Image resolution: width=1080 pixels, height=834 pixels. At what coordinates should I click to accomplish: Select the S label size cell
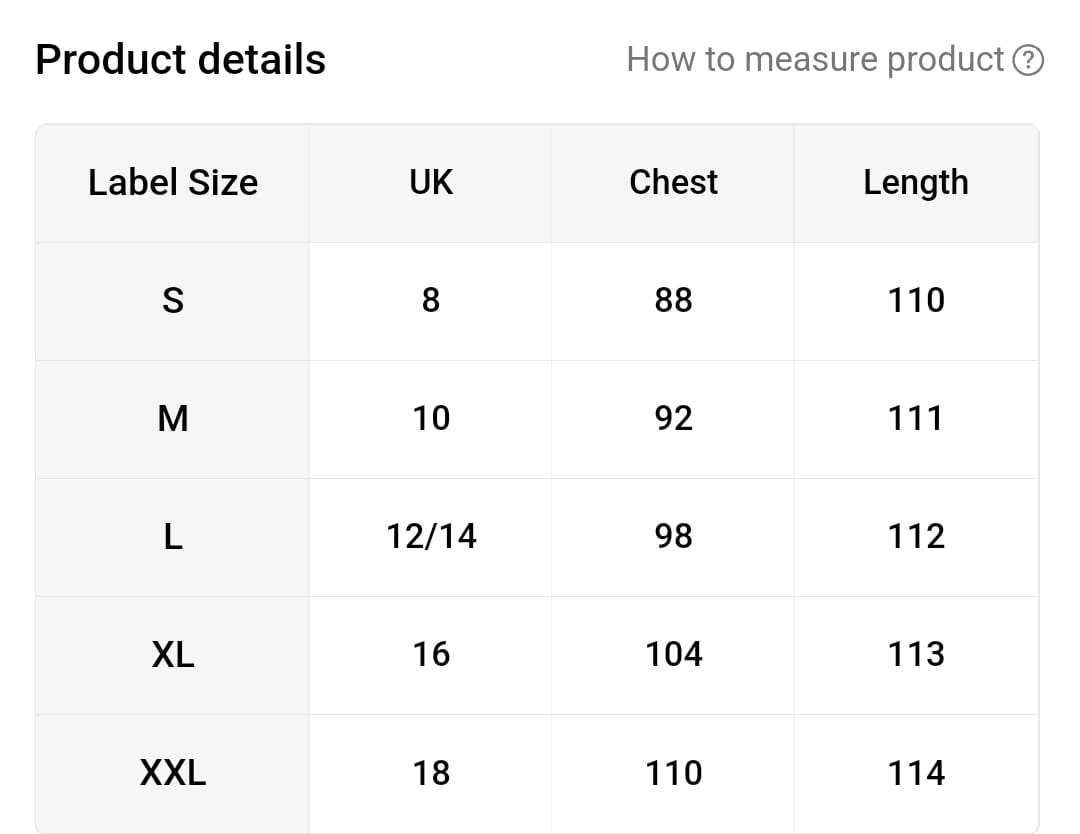[173, 300]
